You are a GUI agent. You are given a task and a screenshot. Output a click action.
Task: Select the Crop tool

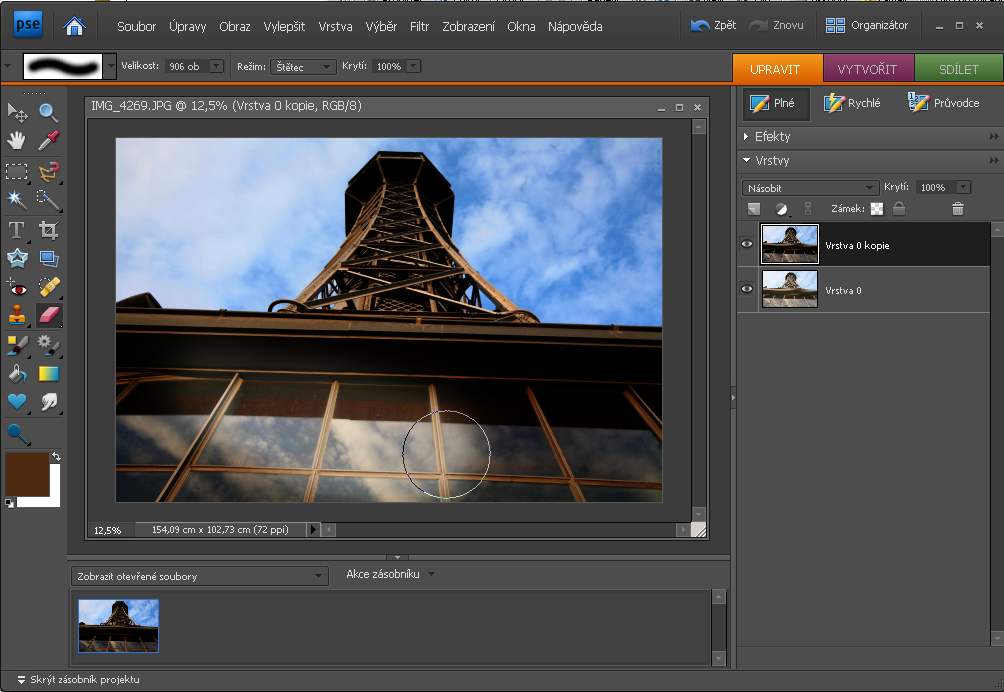coord(48,230)
